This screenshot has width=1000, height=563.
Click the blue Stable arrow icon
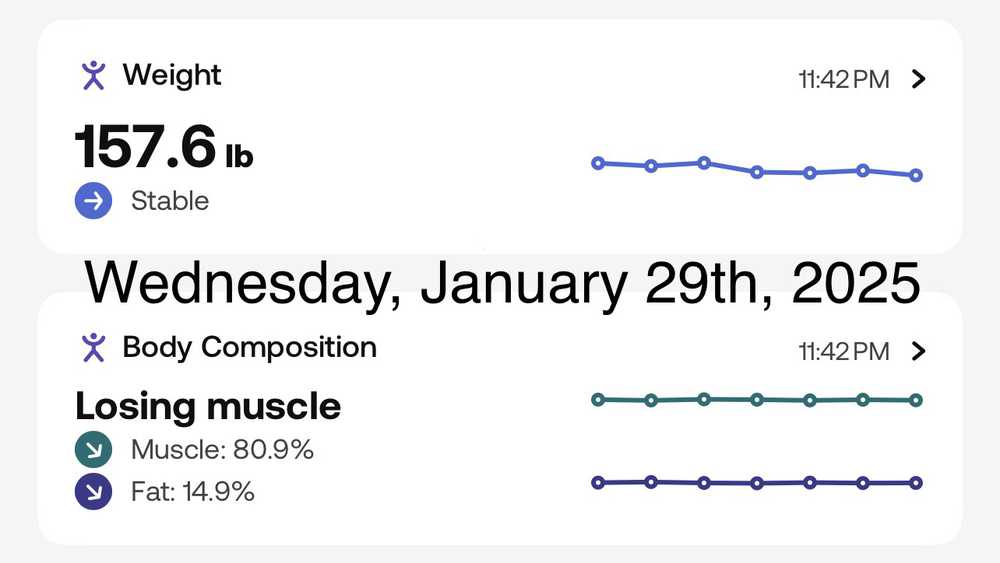pos(93,201)
